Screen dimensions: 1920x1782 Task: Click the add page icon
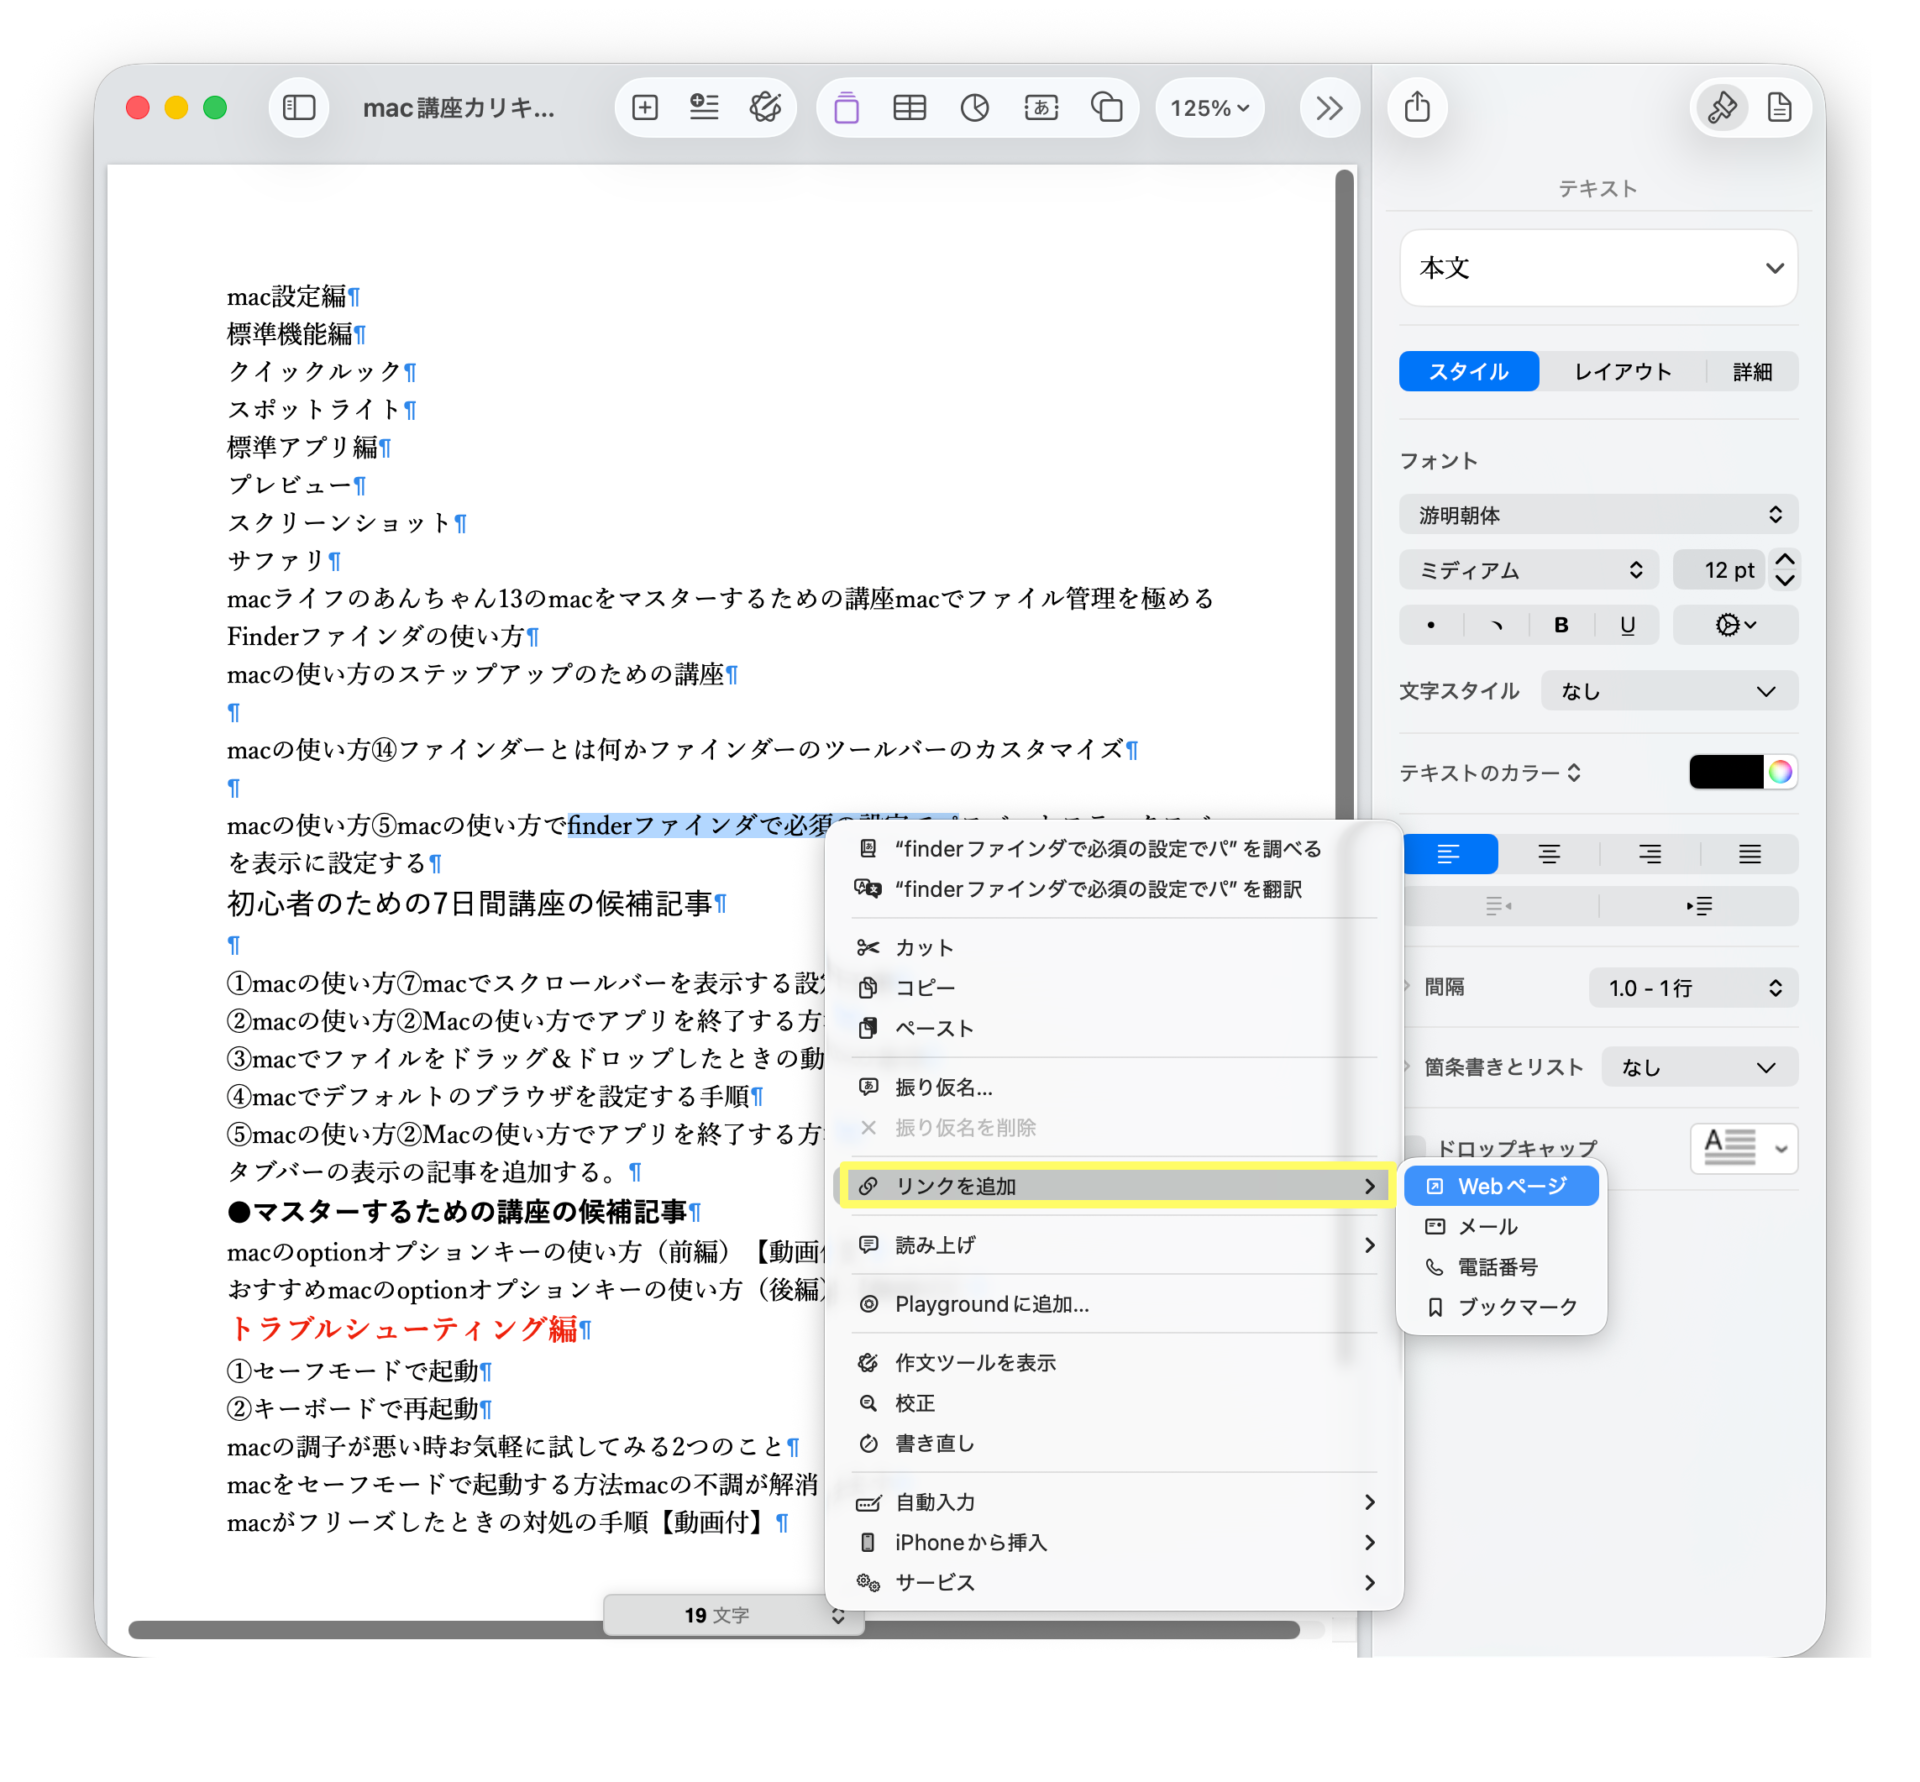[645, 107]
